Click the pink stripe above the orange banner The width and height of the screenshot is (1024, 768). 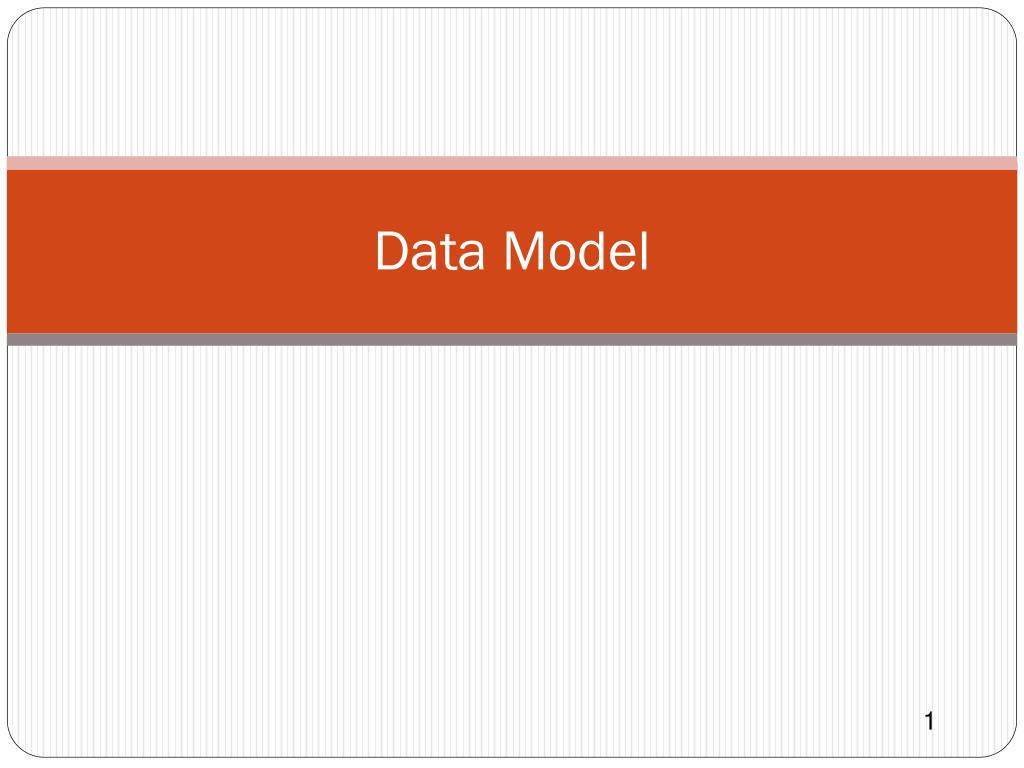coord(512,163)
